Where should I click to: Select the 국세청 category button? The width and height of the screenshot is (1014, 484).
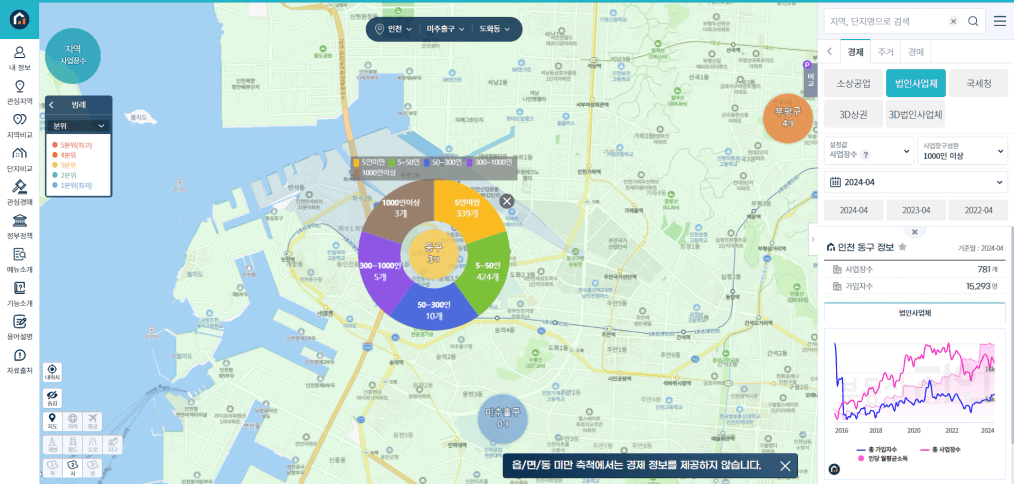click(x=978, y=83)
